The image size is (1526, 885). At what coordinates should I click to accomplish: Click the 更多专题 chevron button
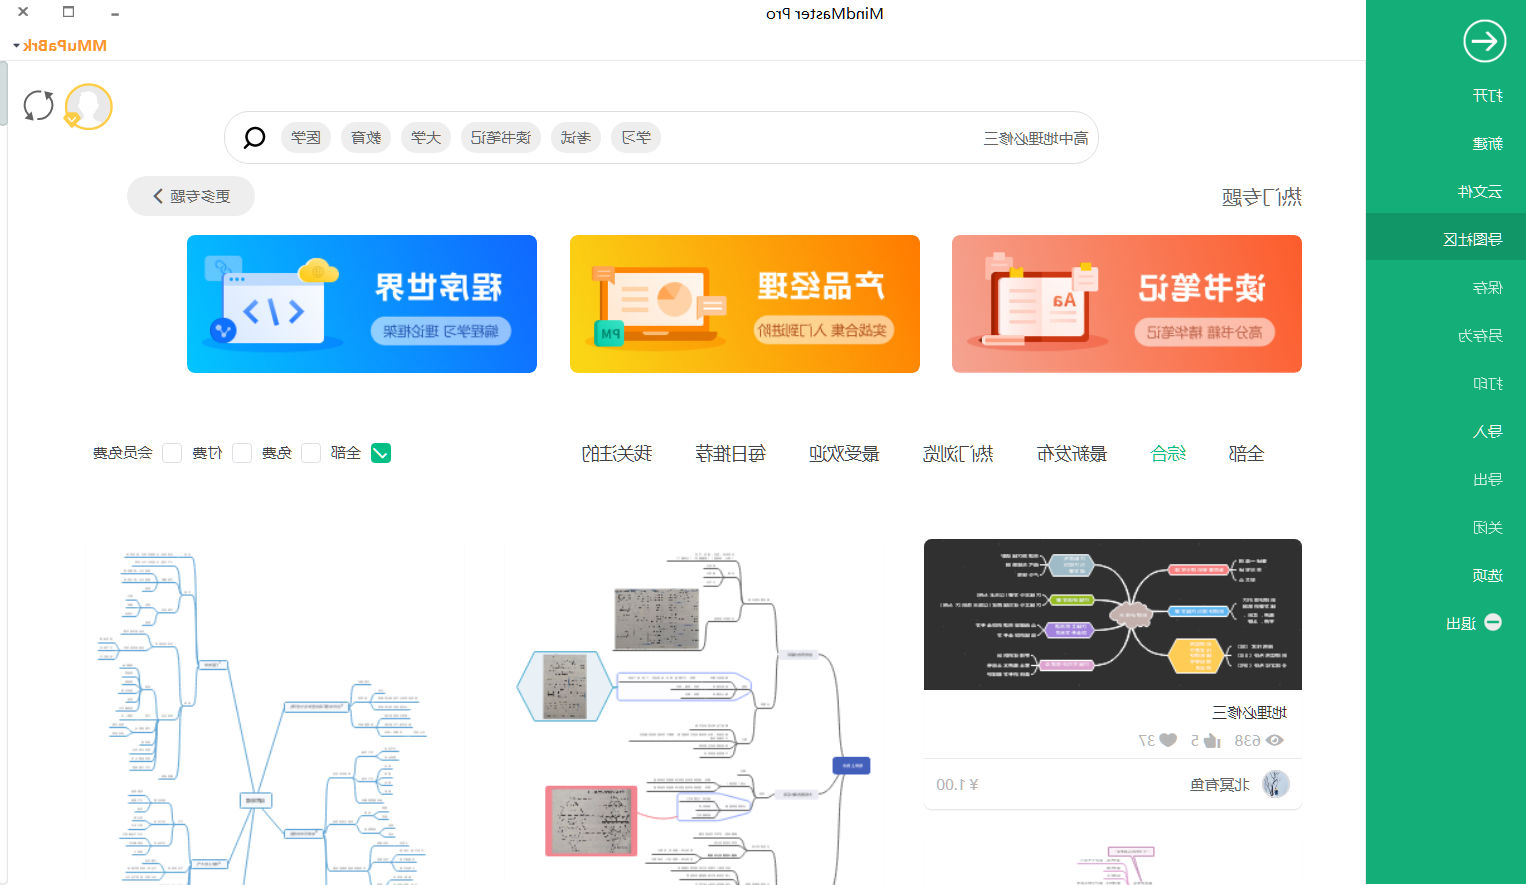tap(191, 196)
